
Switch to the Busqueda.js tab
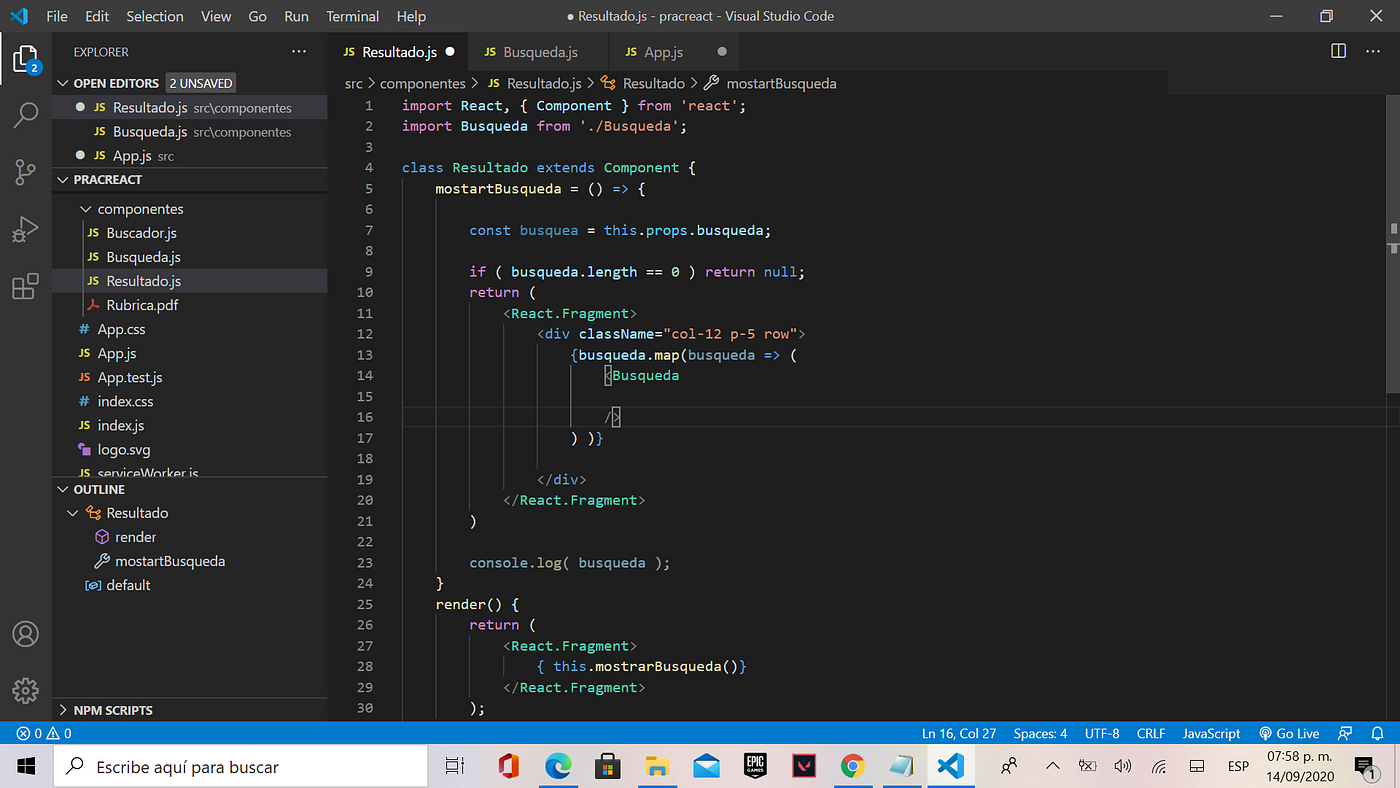(540, 52)
